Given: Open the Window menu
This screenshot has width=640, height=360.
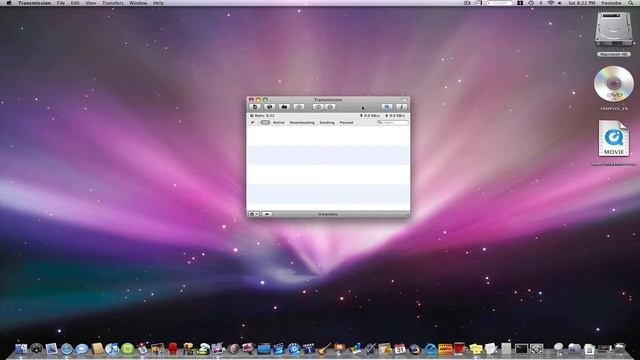Looking at the screenshot, I should tap(138, 3).
